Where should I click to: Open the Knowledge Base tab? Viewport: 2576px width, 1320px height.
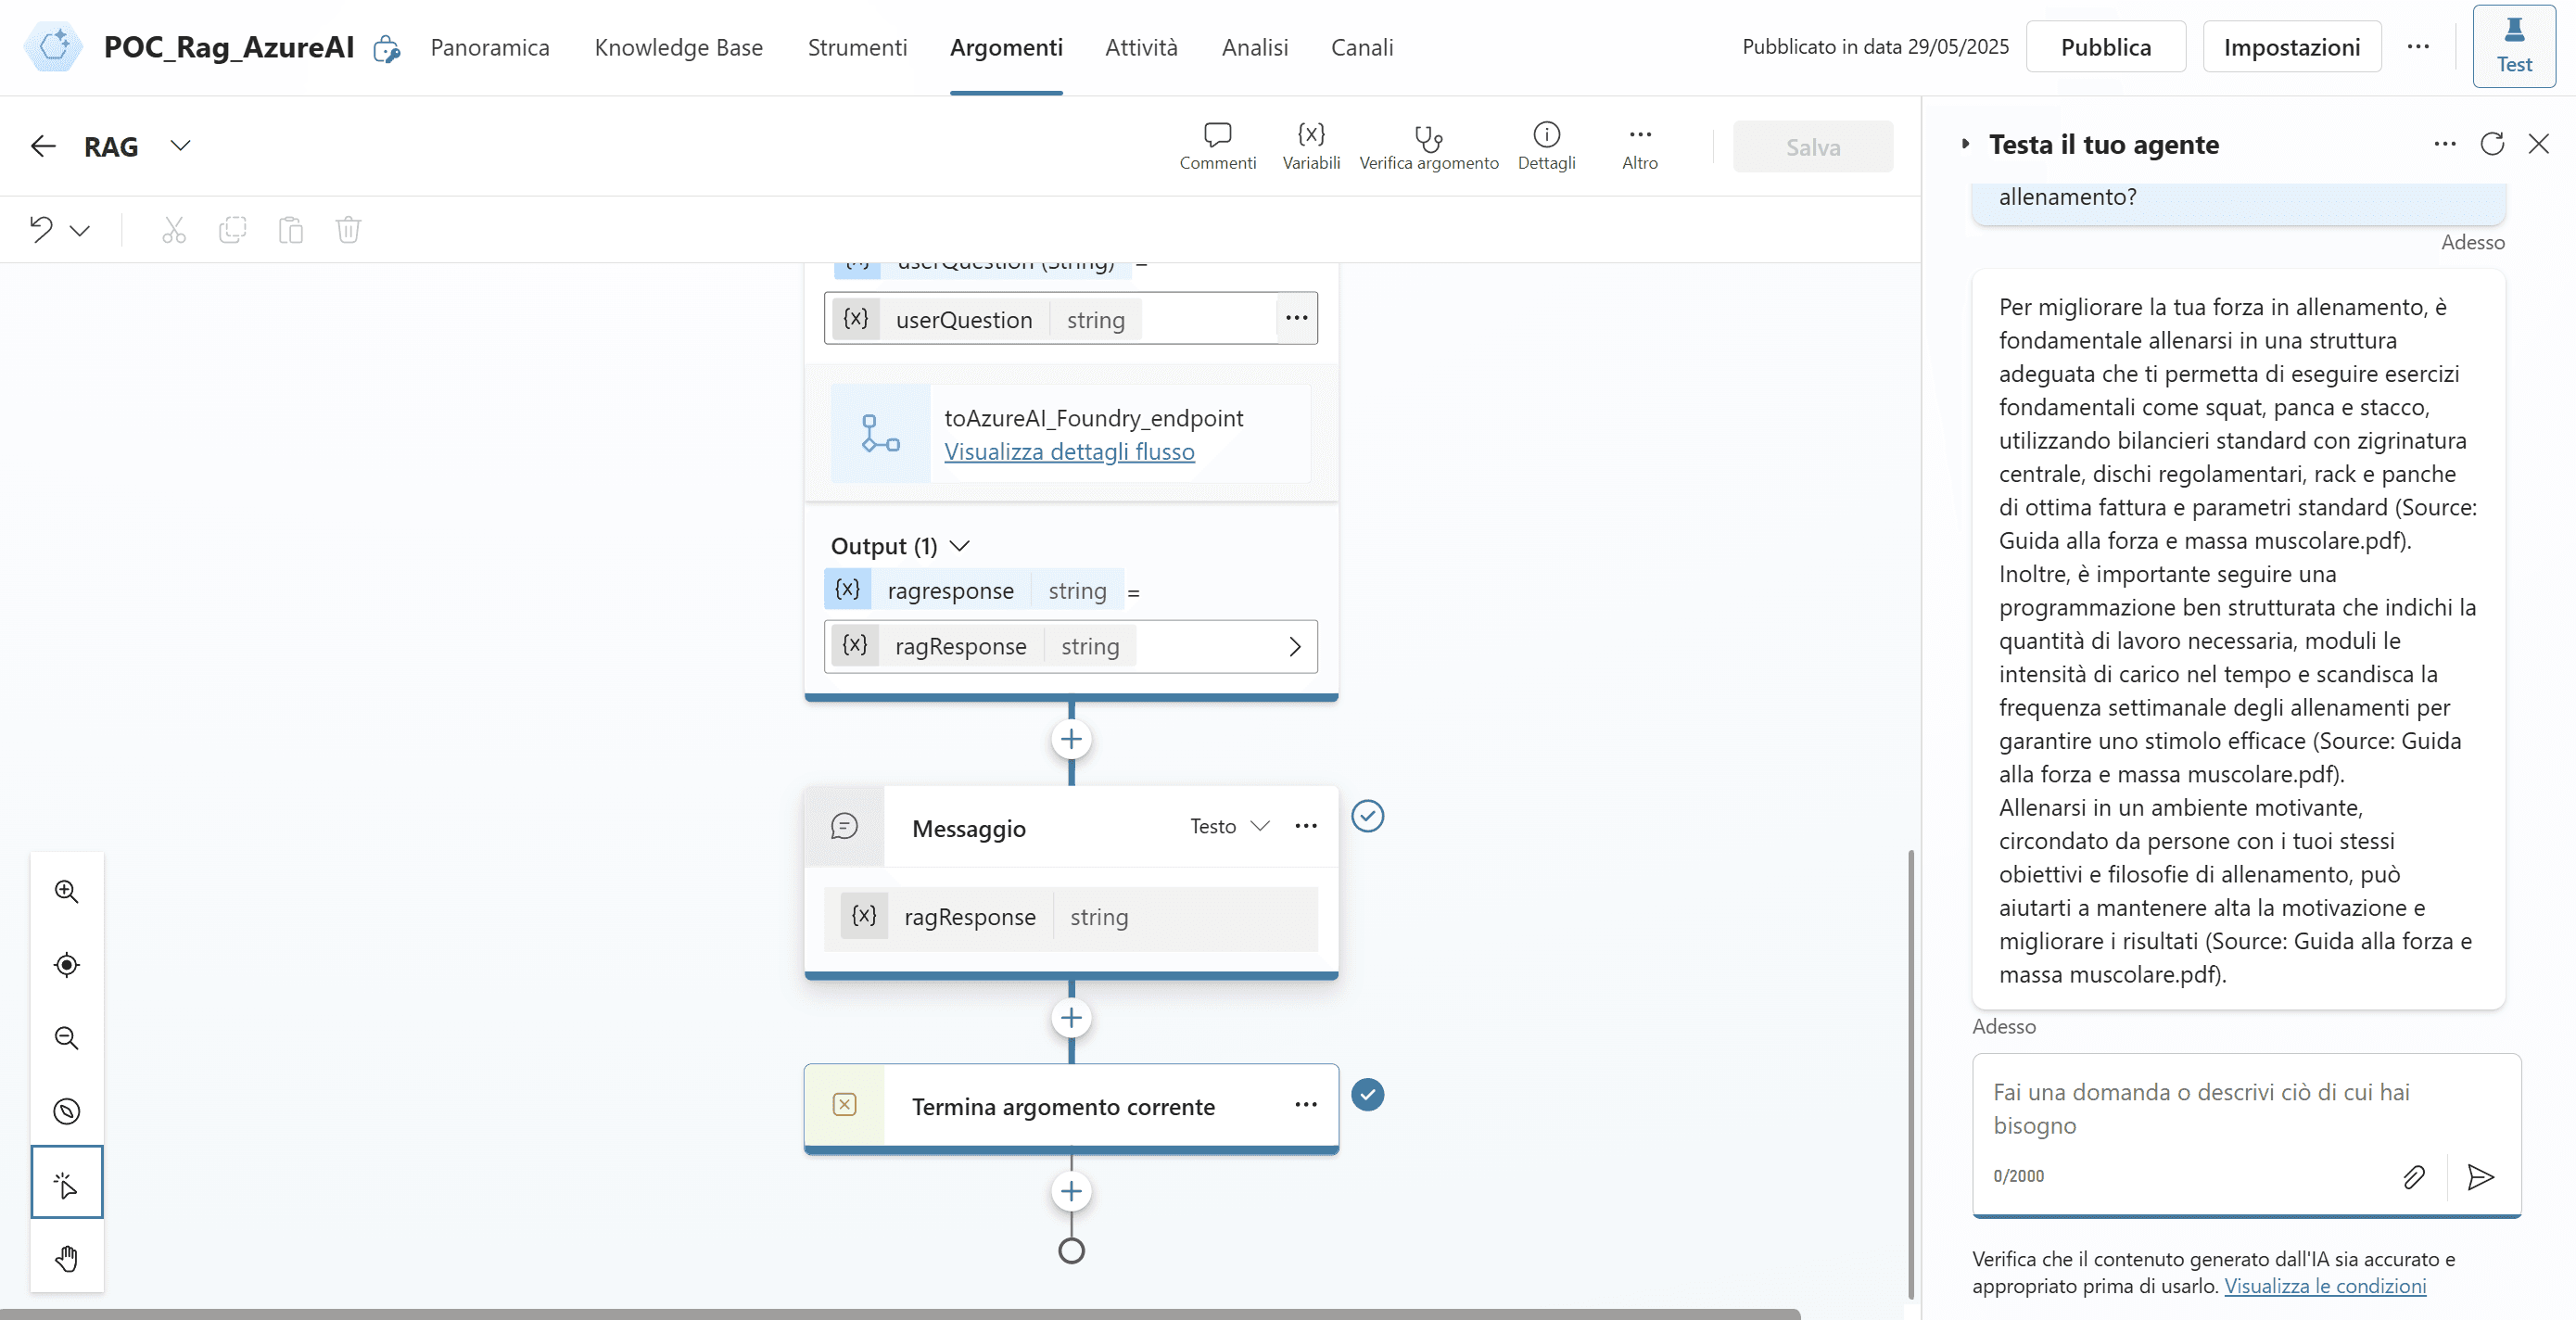[x=679, y=47]
